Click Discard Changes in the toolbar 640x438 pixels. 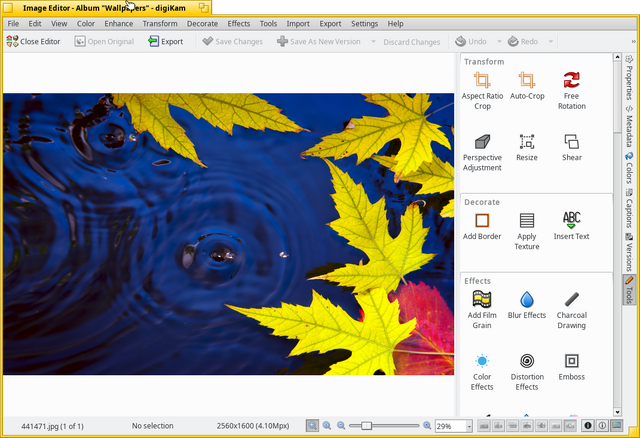coord(411,42)
